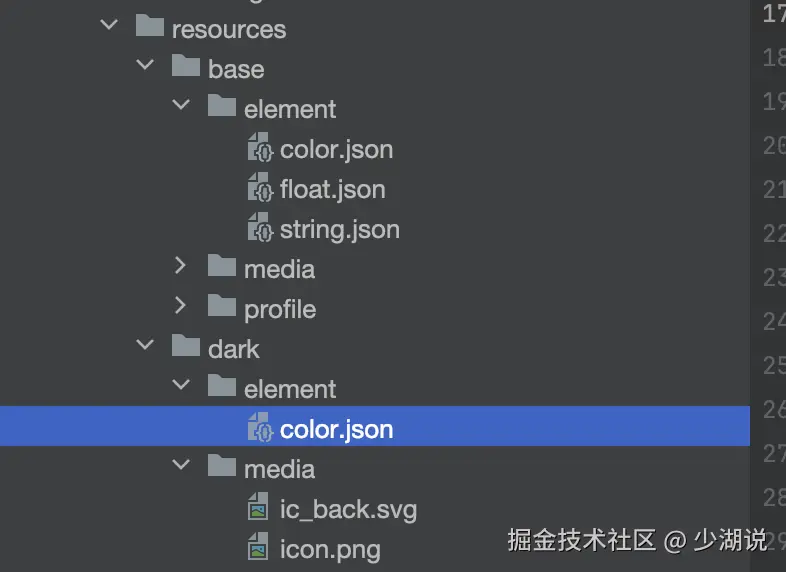The height and width of the screenshot is (572, 786).
Task: Open float.json file
Action: (x=332, y=189)
